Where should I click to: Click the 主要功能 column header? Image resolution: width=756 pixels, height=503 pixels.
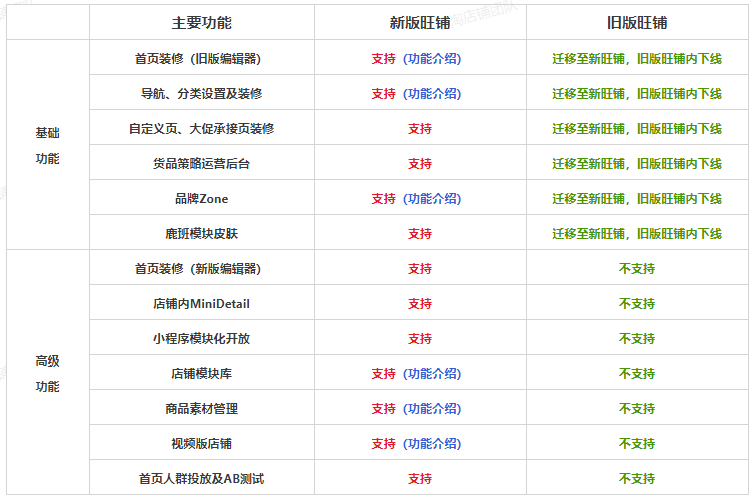coord(202,23)
